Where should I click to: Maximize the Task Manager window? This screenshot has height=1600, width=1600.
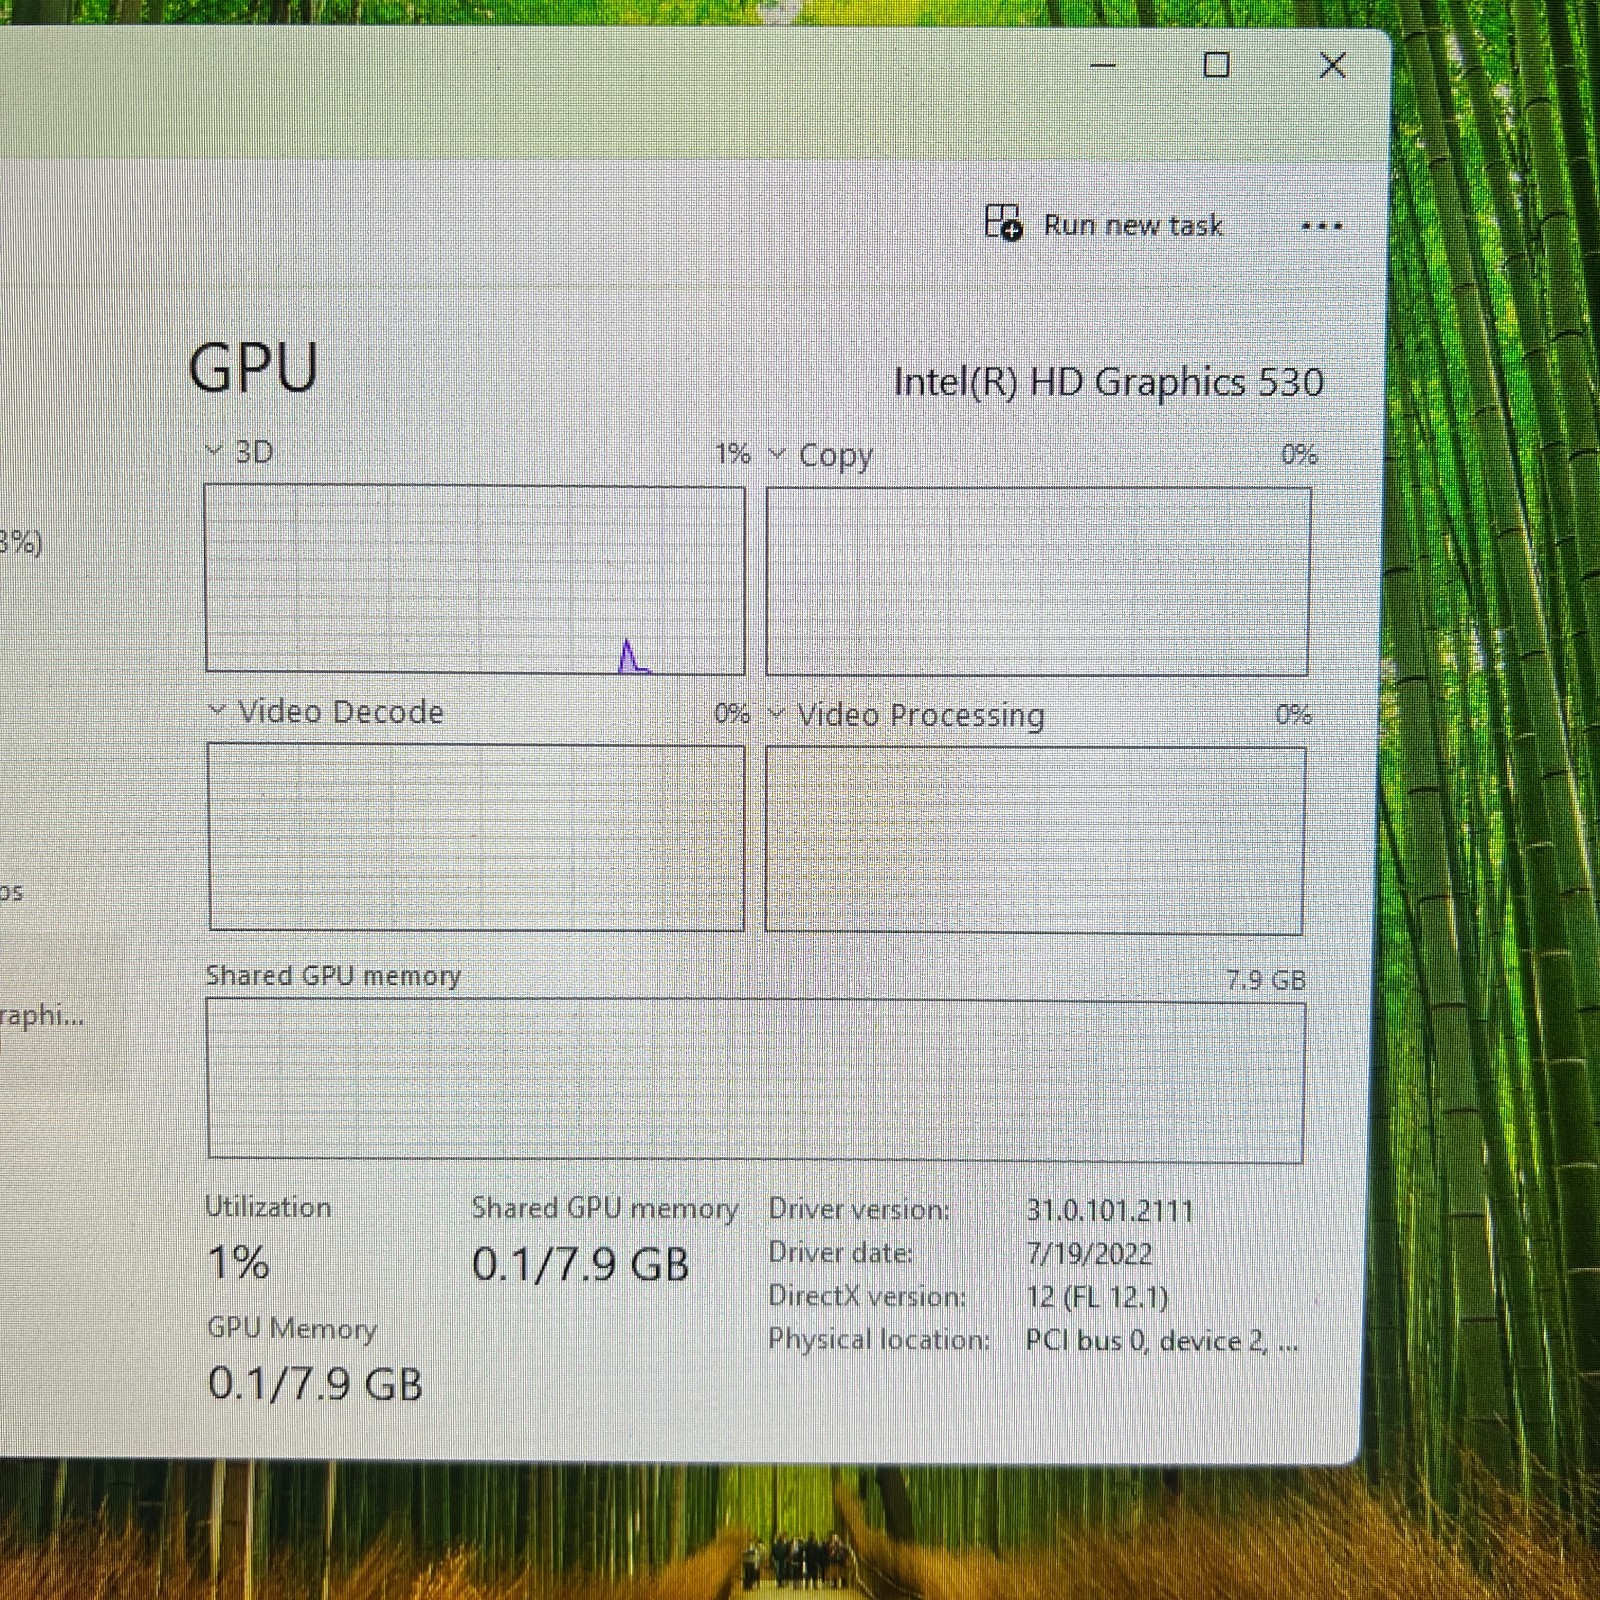point(1216,66)
